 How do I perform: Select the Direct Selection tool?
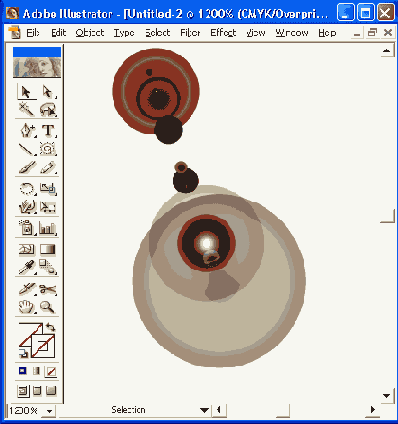[x=48, y=91]
